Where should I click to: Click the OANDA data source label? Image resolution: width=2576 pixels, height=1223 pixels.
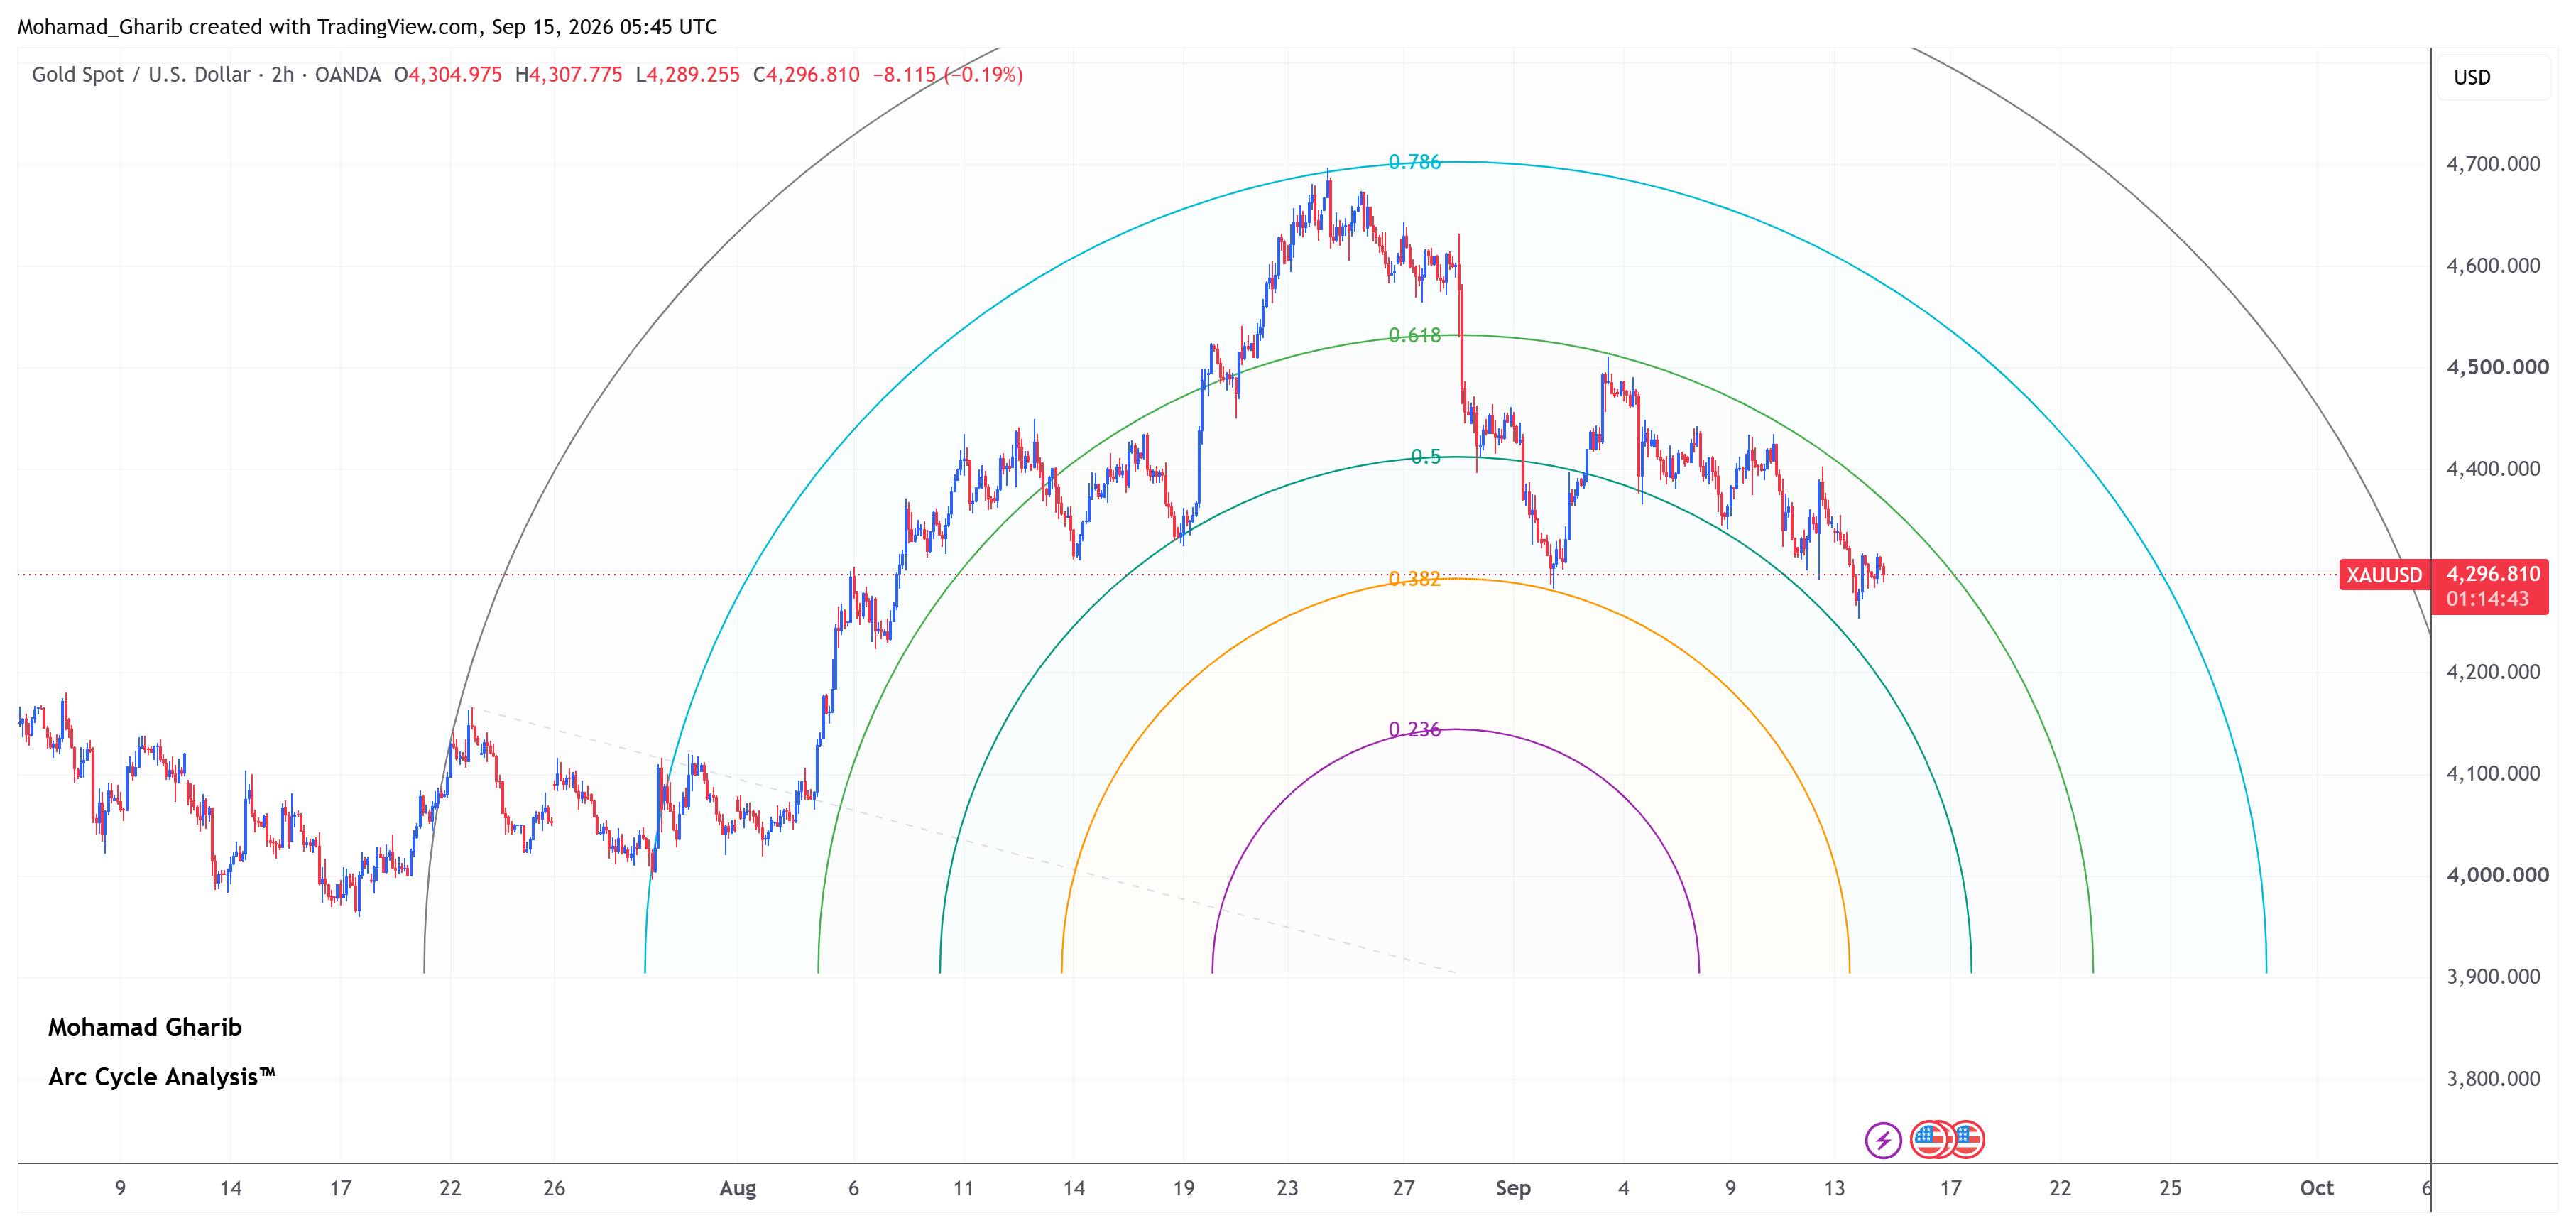click(347, 75)
